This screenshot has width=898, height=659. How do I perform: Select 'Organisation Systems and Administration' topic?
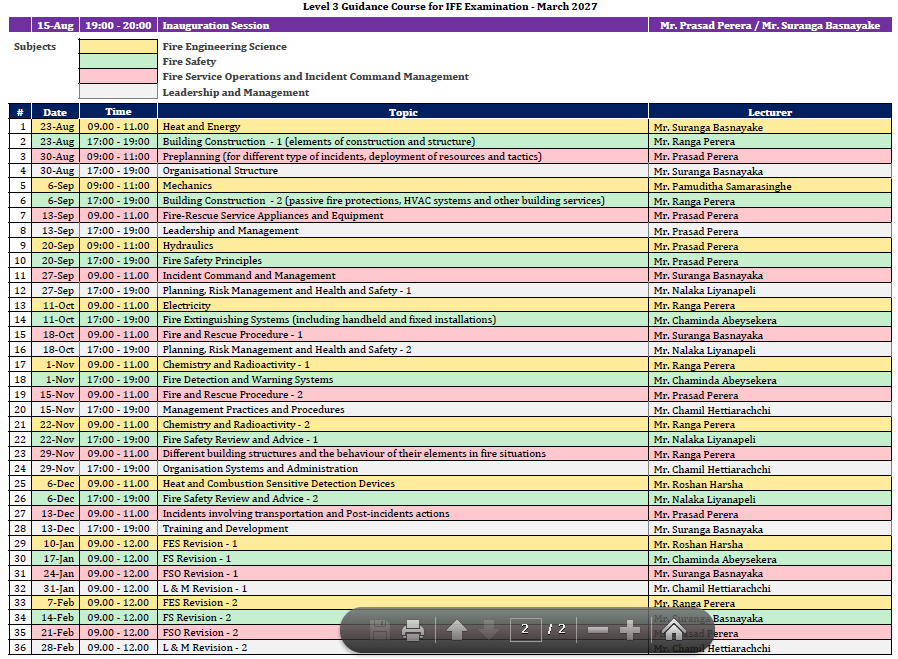(260, 468)
